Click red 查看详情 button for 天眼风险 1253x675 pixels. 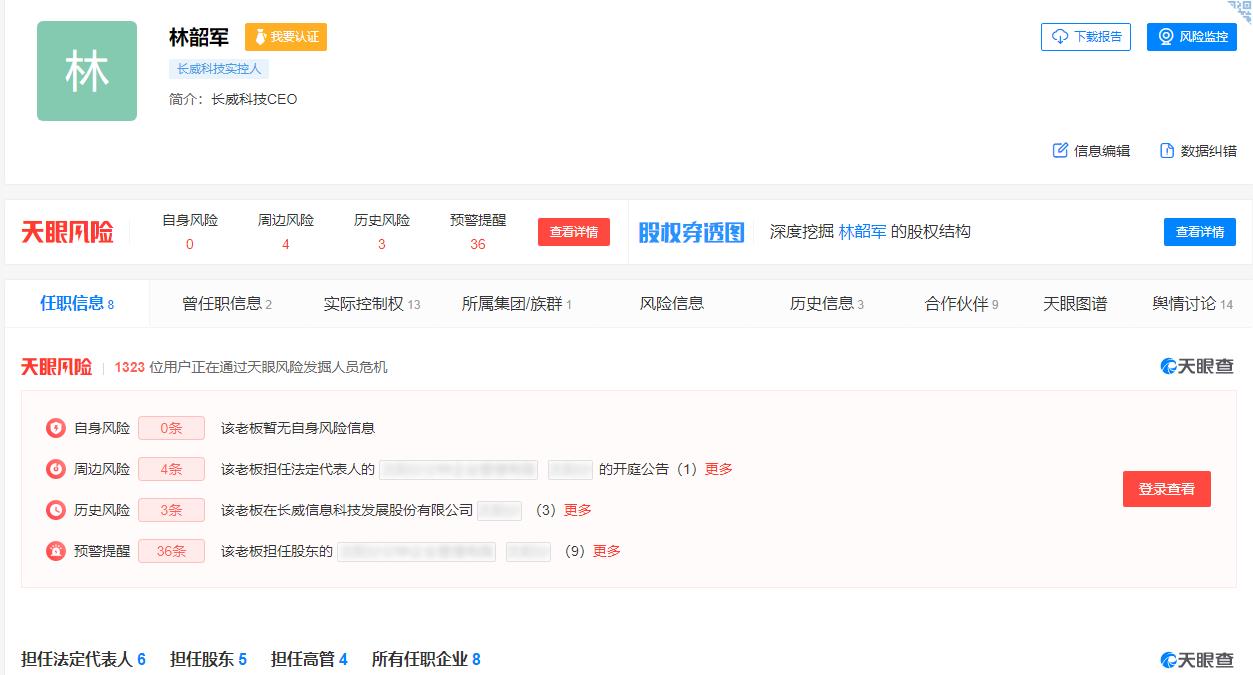click(574, 232)
